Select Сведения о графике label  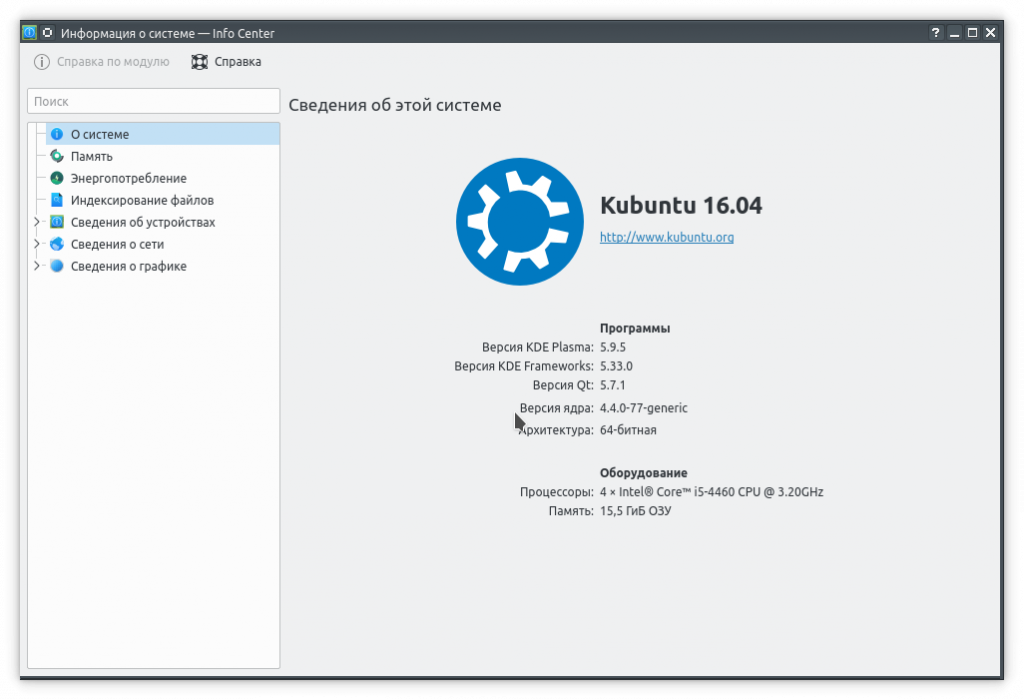pyautogui.click(x=129, y=266)
